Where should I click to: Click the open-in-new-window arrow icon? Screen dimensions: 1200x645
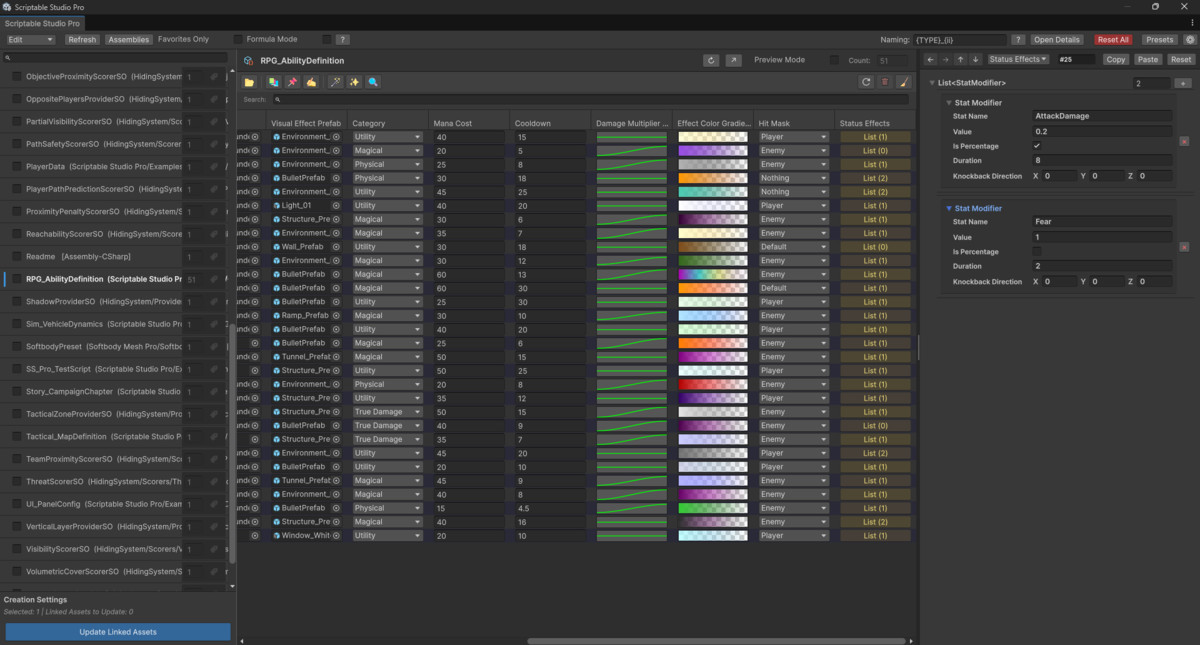coord(732,60)
